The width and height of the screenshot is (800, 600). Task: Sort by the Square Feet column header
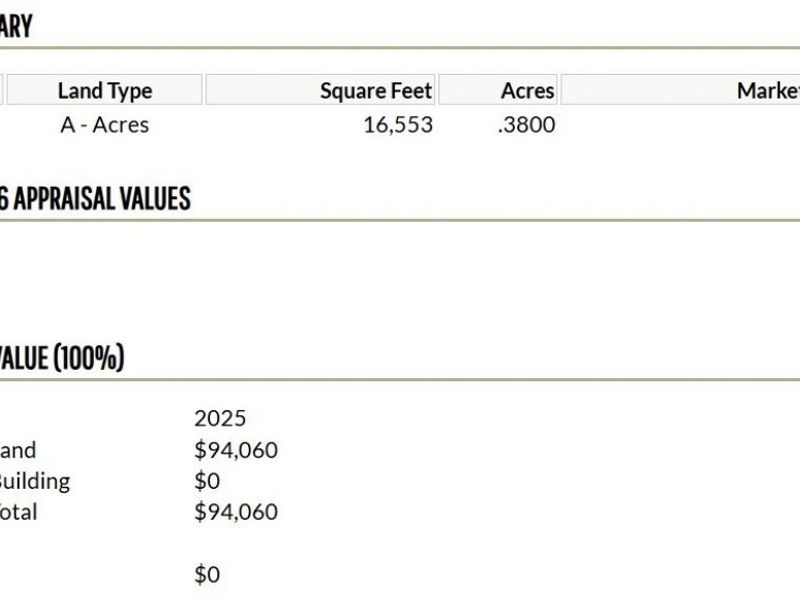(x=375, y=91)
